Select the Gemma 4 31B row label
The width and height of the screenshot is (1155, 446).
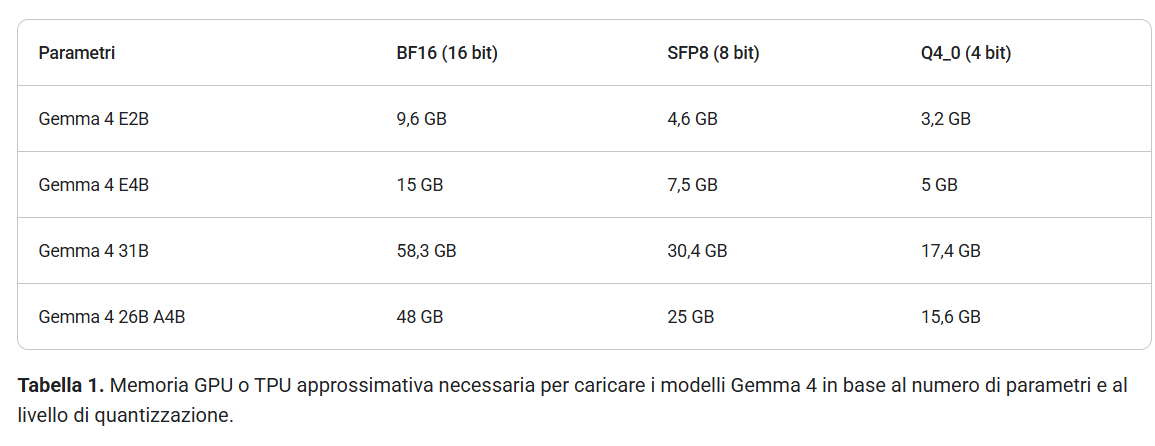point(94,251)
